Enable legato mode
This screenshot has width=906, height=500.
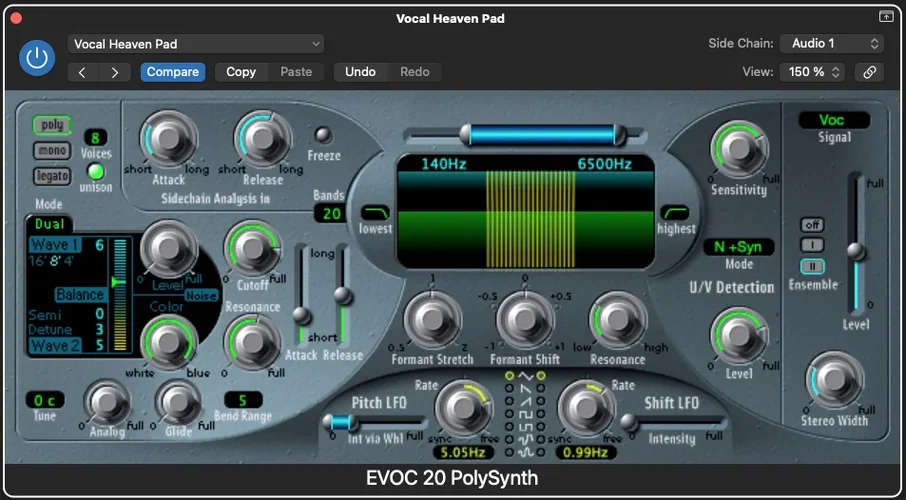pos(53,176)
